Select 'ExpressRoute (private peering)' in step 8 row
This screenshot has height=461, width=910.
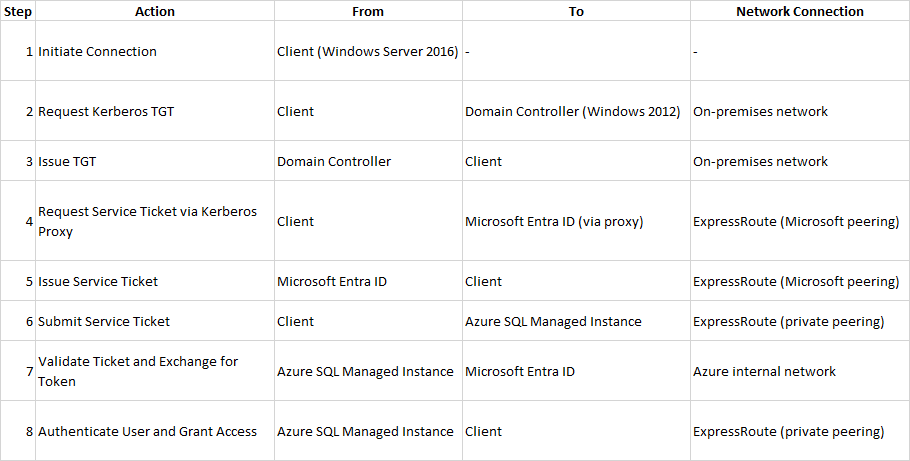(800, 431)
